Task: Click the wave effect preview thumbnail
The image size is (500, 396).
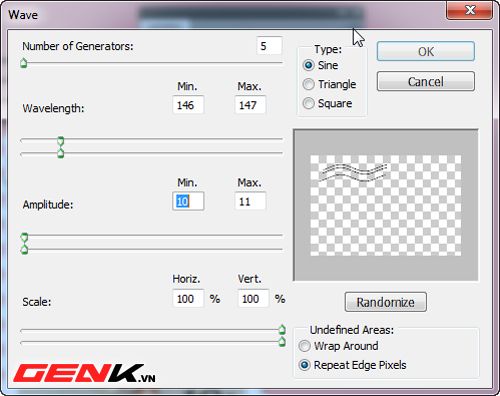Action: click(x=386, y=205)
